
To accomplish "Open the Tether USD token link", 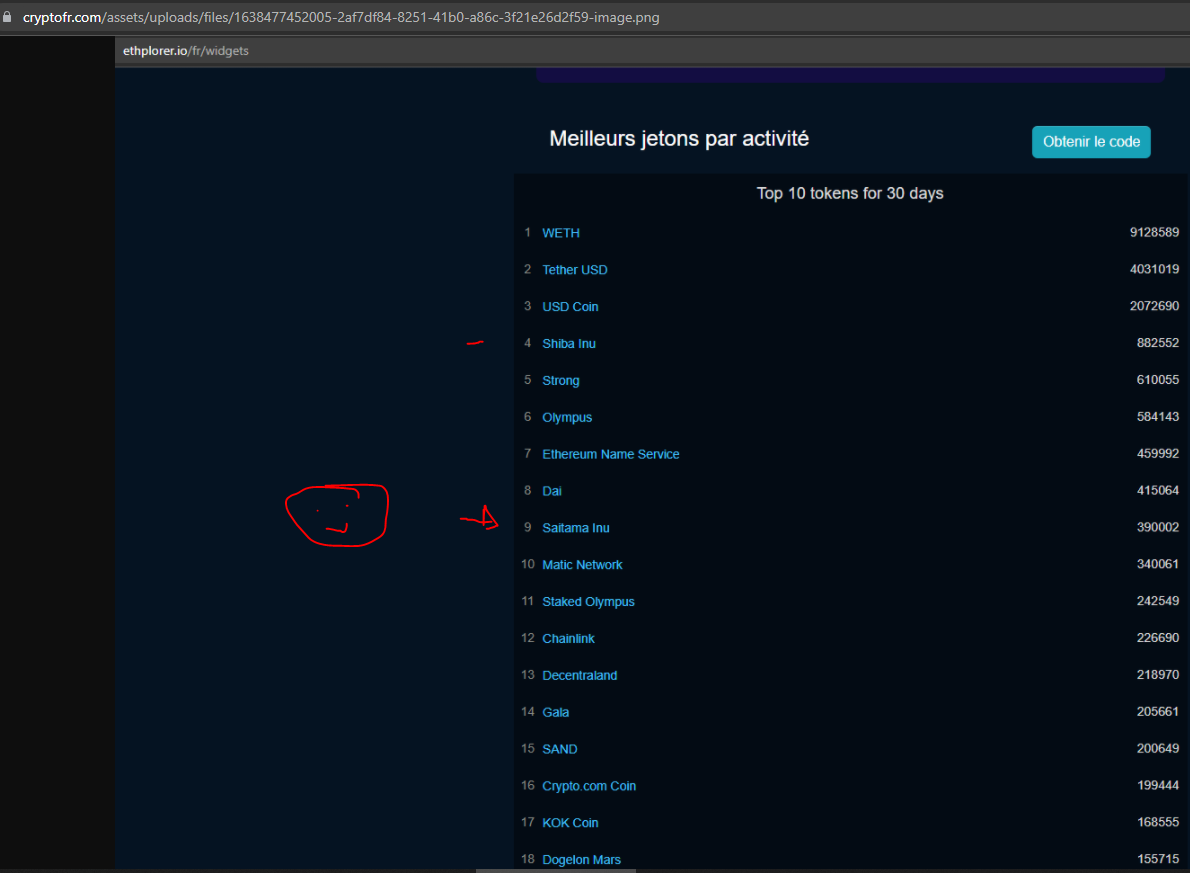I will 574,270.
